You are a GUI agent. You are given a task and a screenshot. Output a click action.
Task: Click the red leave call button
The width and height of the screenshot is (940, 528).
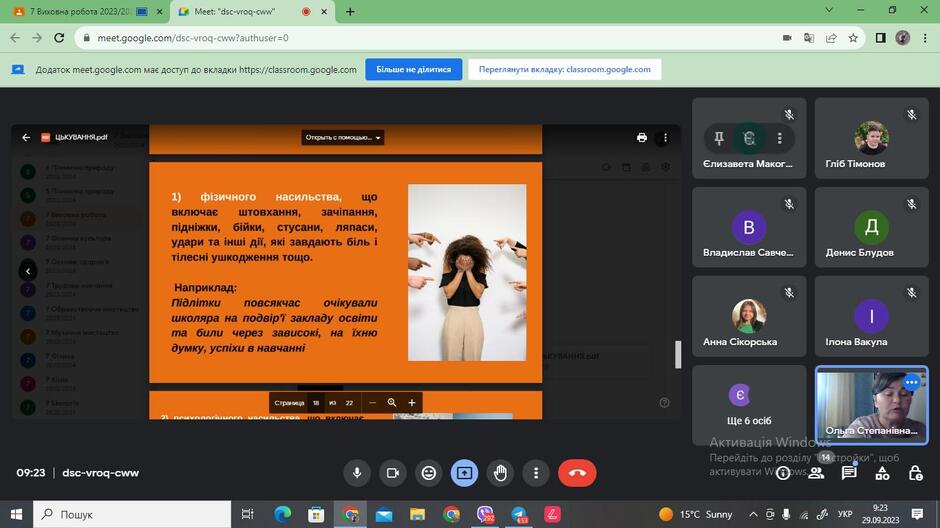(x=577, y=473)
